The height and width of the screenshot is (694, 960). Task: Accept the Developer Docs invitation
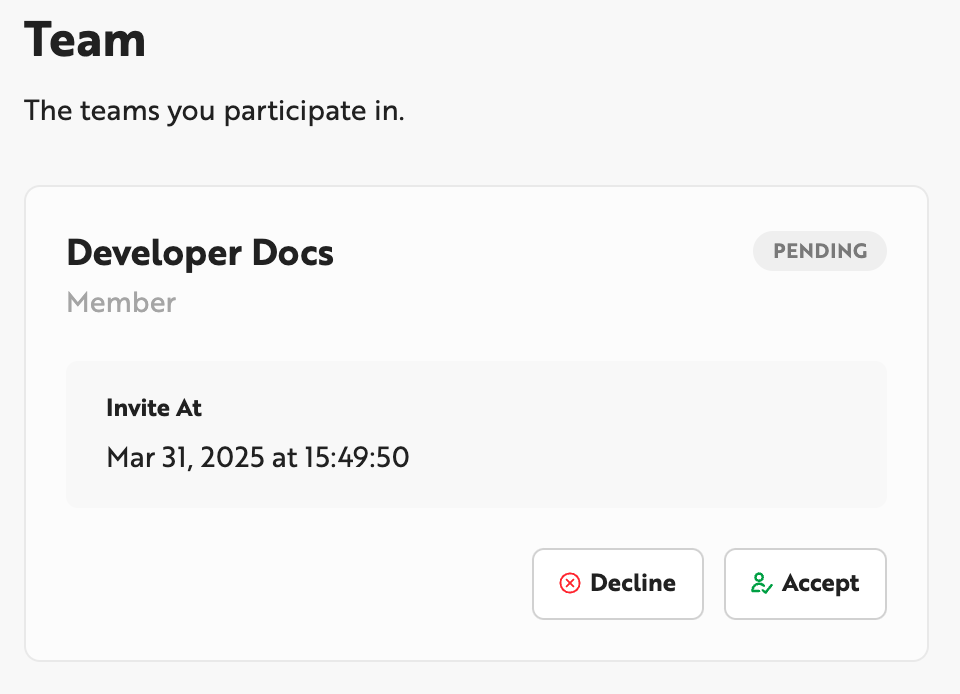point(805,583)
